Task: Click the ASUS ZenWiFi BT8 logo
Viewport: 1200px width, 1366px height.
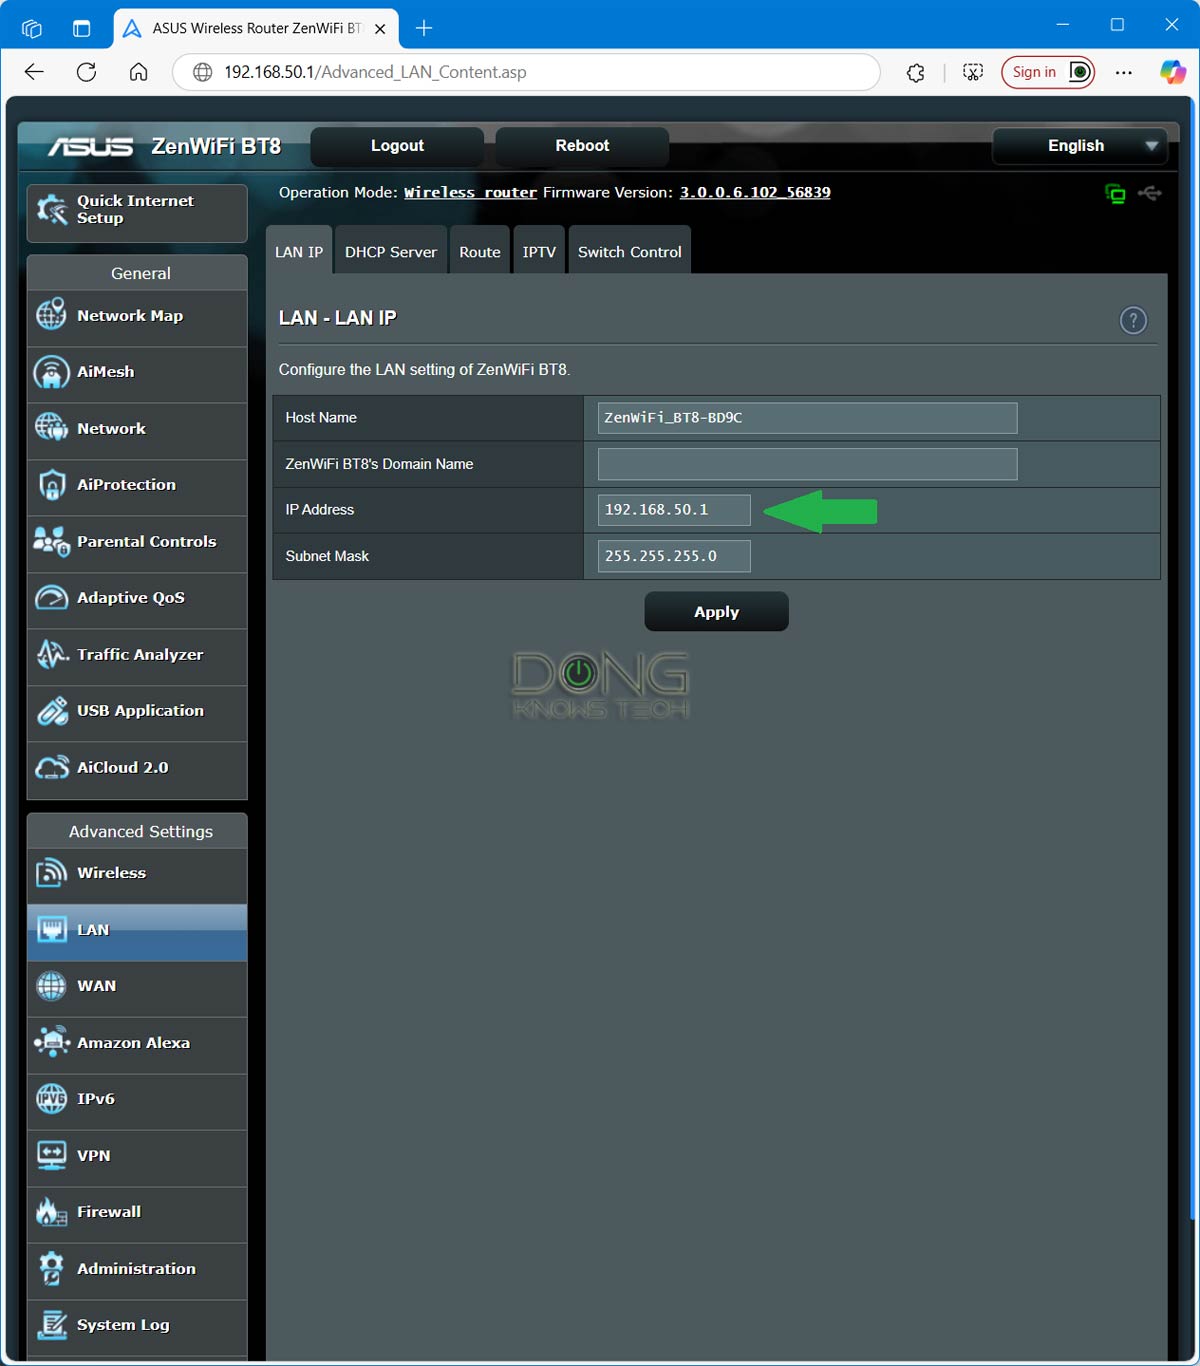Action: pyautogui.click(x=165, y=146)
